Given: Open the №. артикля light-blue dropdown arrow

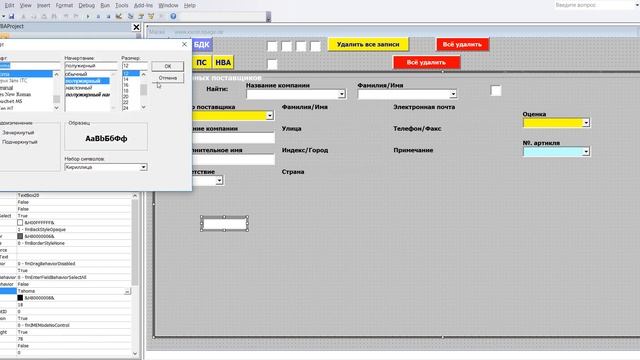Looking at the screenshot, I should (586, 151).
